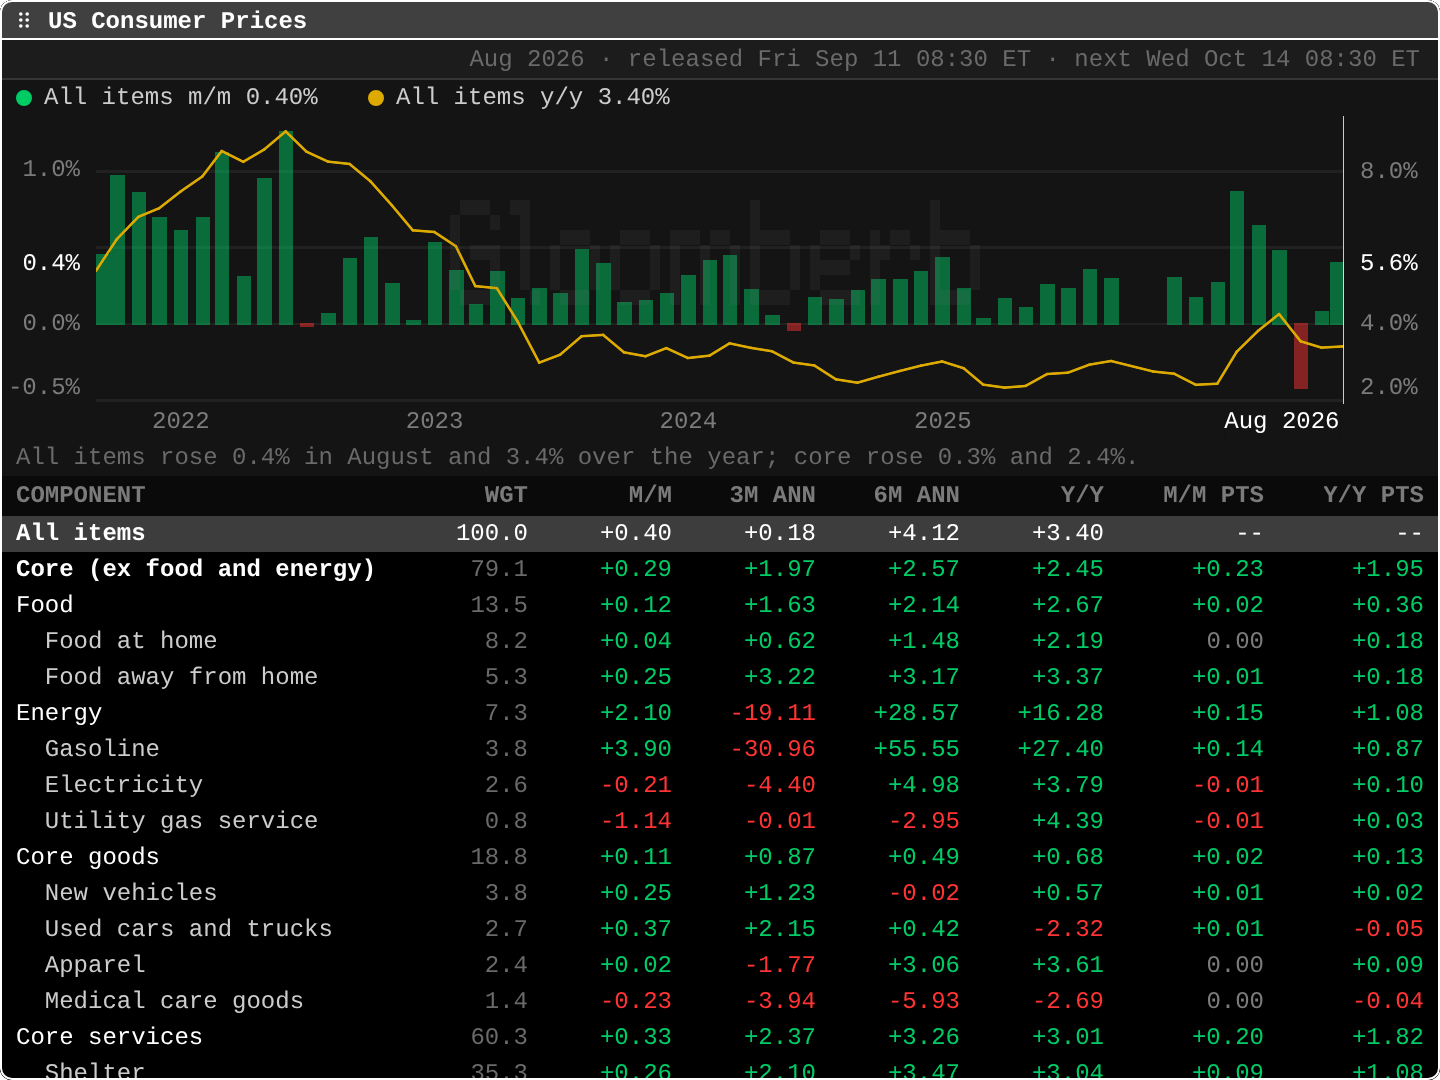Click the 2024 label on chart axis

(x=688, y=421)
